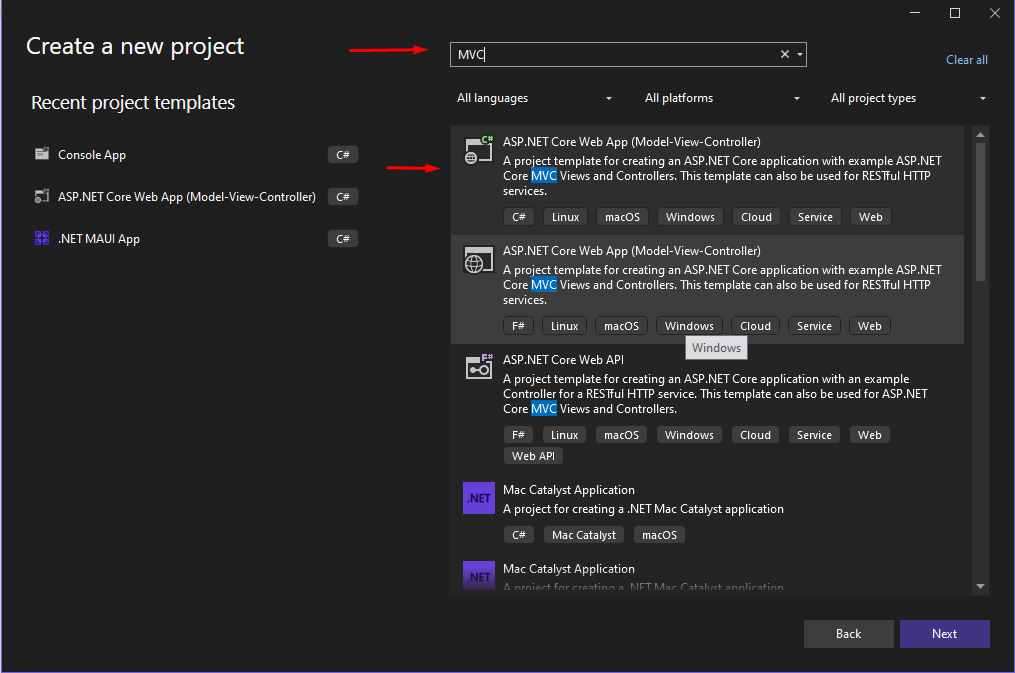Click the Console App template icon
1015x673 pixels.
[41, 154]
